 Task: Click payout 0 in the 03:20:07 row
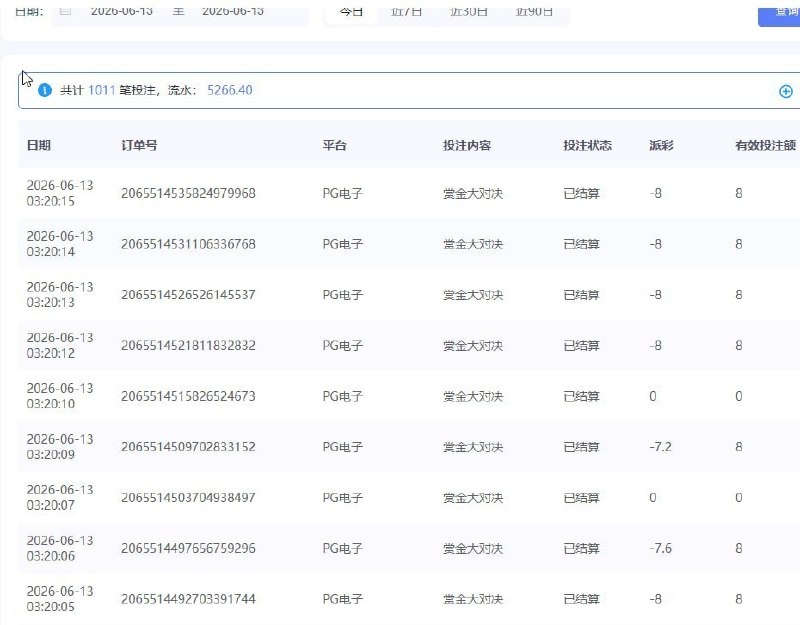tap(653, 497)
